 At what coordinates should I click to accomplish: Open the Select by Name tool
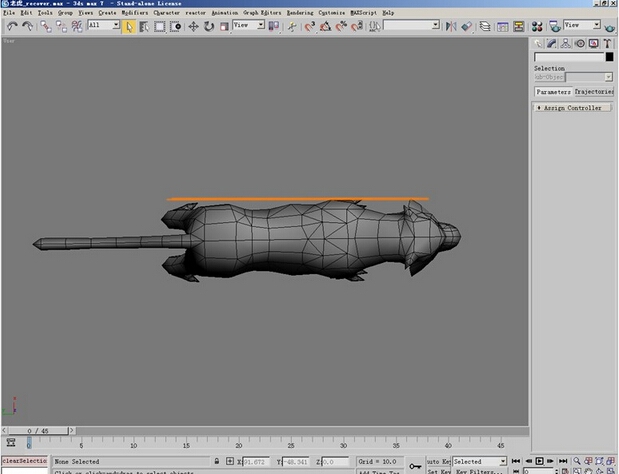point(144,26)
